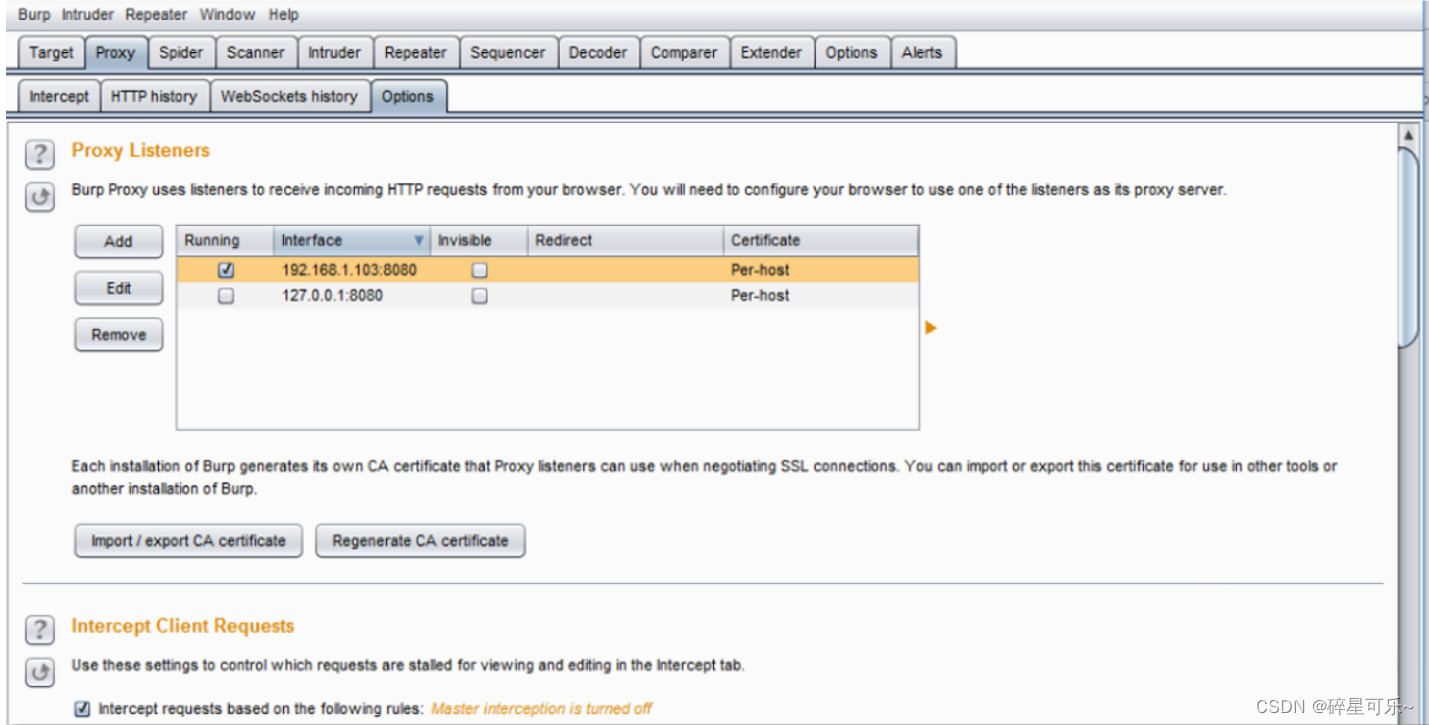Click Regenerate CA certificate
The width and height of the screenshot is (1429, 725).
pyautogui.click(x=420, y=540)
